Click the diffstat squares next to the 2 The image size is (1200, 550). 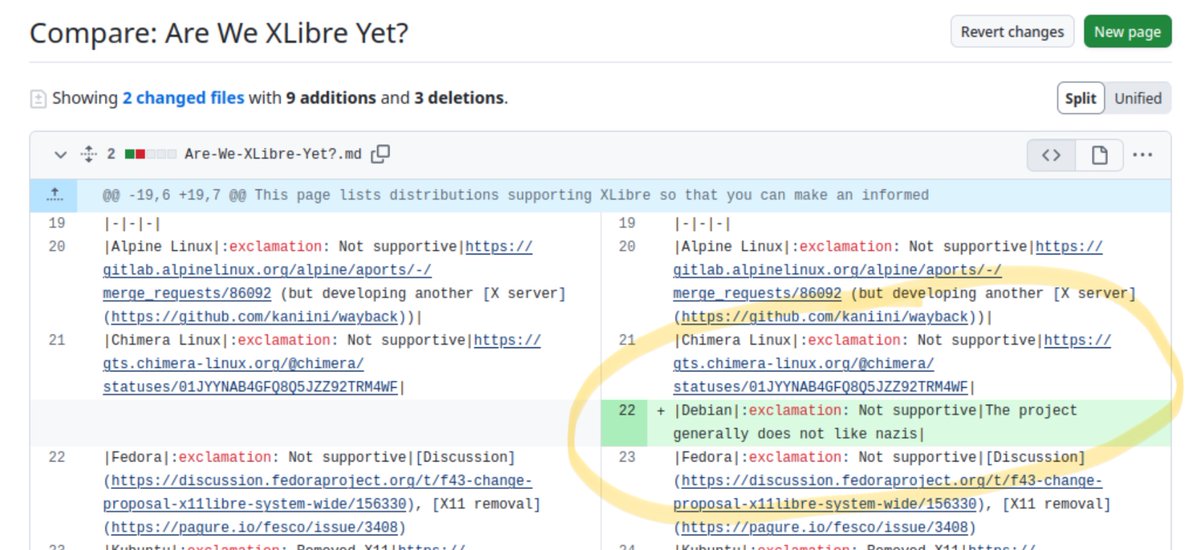click(x=151, y=155)
